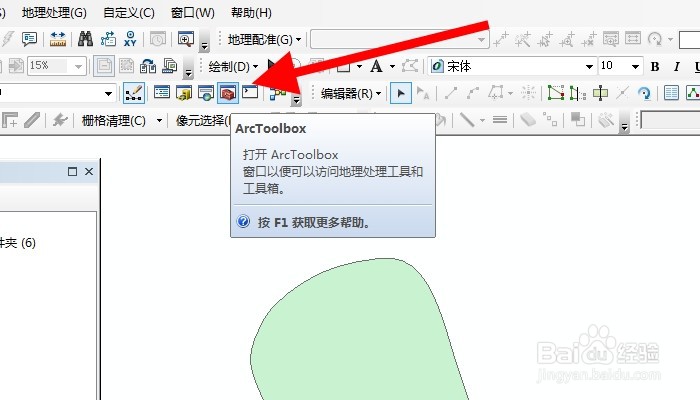Open the Catalog window

click(x=183, y=93)
